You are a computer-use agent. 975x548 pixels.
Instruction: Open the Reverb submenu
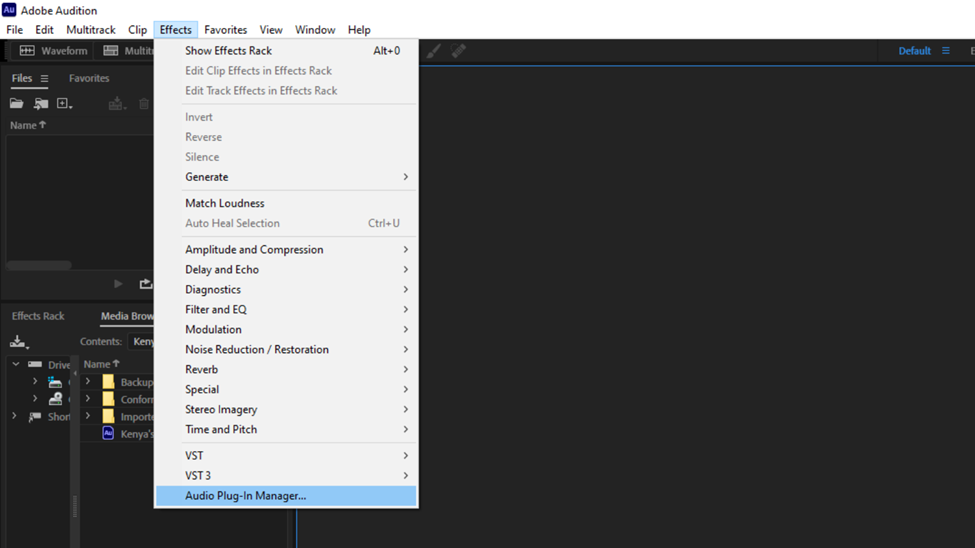(286, 369)
